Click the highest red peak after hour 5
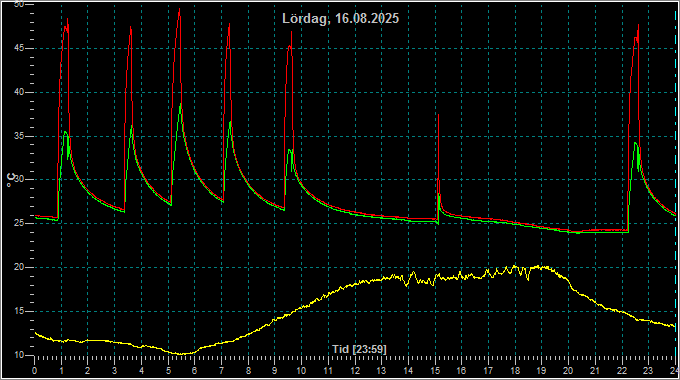Screen dimensions: 680x380 coord(180,10)
